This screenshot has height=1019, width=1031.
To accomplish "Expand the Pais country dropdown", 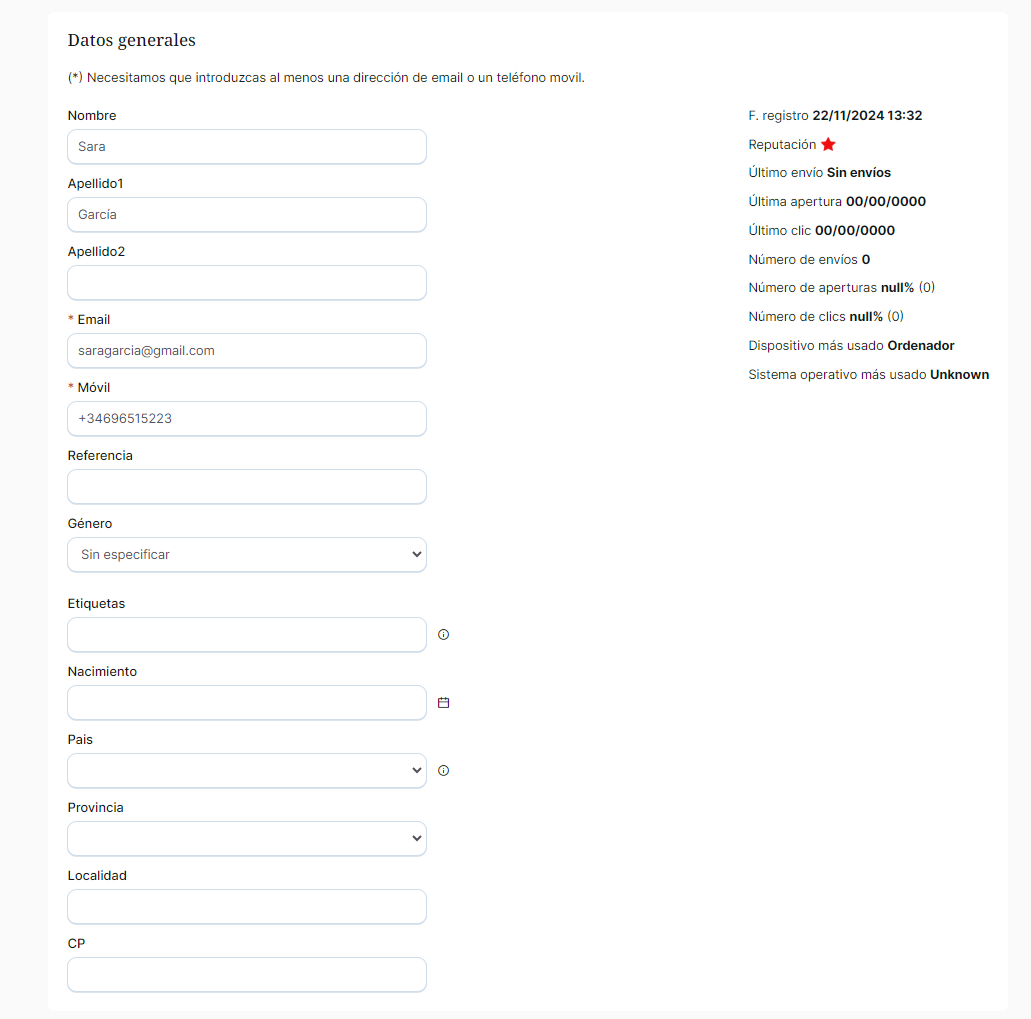I will (x=247, y=771).
